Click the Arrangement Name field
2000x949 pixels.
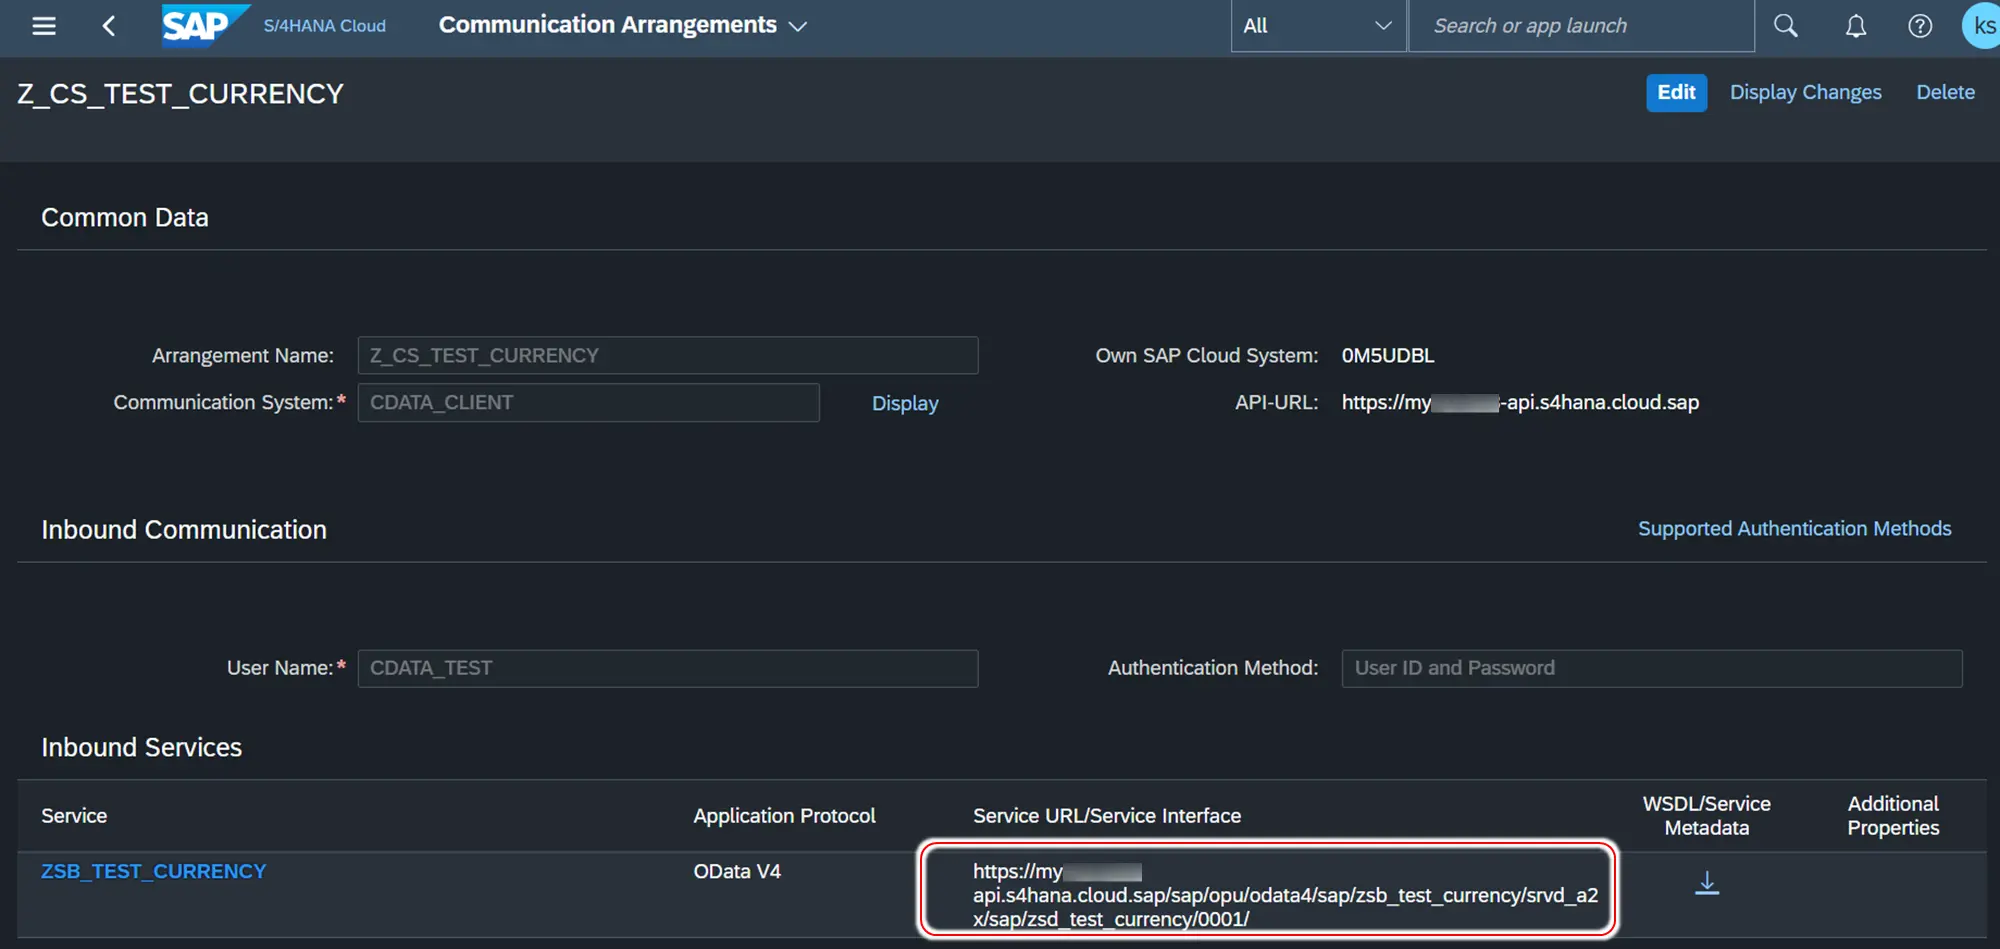[668, 356]
